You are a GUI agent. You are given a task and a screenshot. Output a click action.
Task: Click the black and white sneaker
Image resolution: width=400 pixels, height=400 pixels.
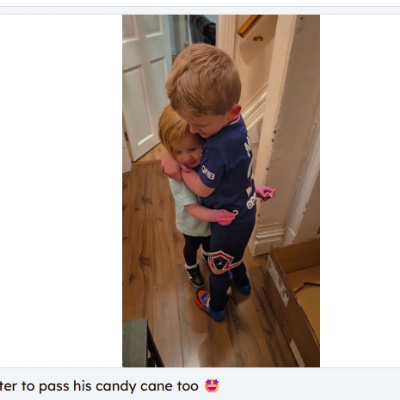(195, 275)
